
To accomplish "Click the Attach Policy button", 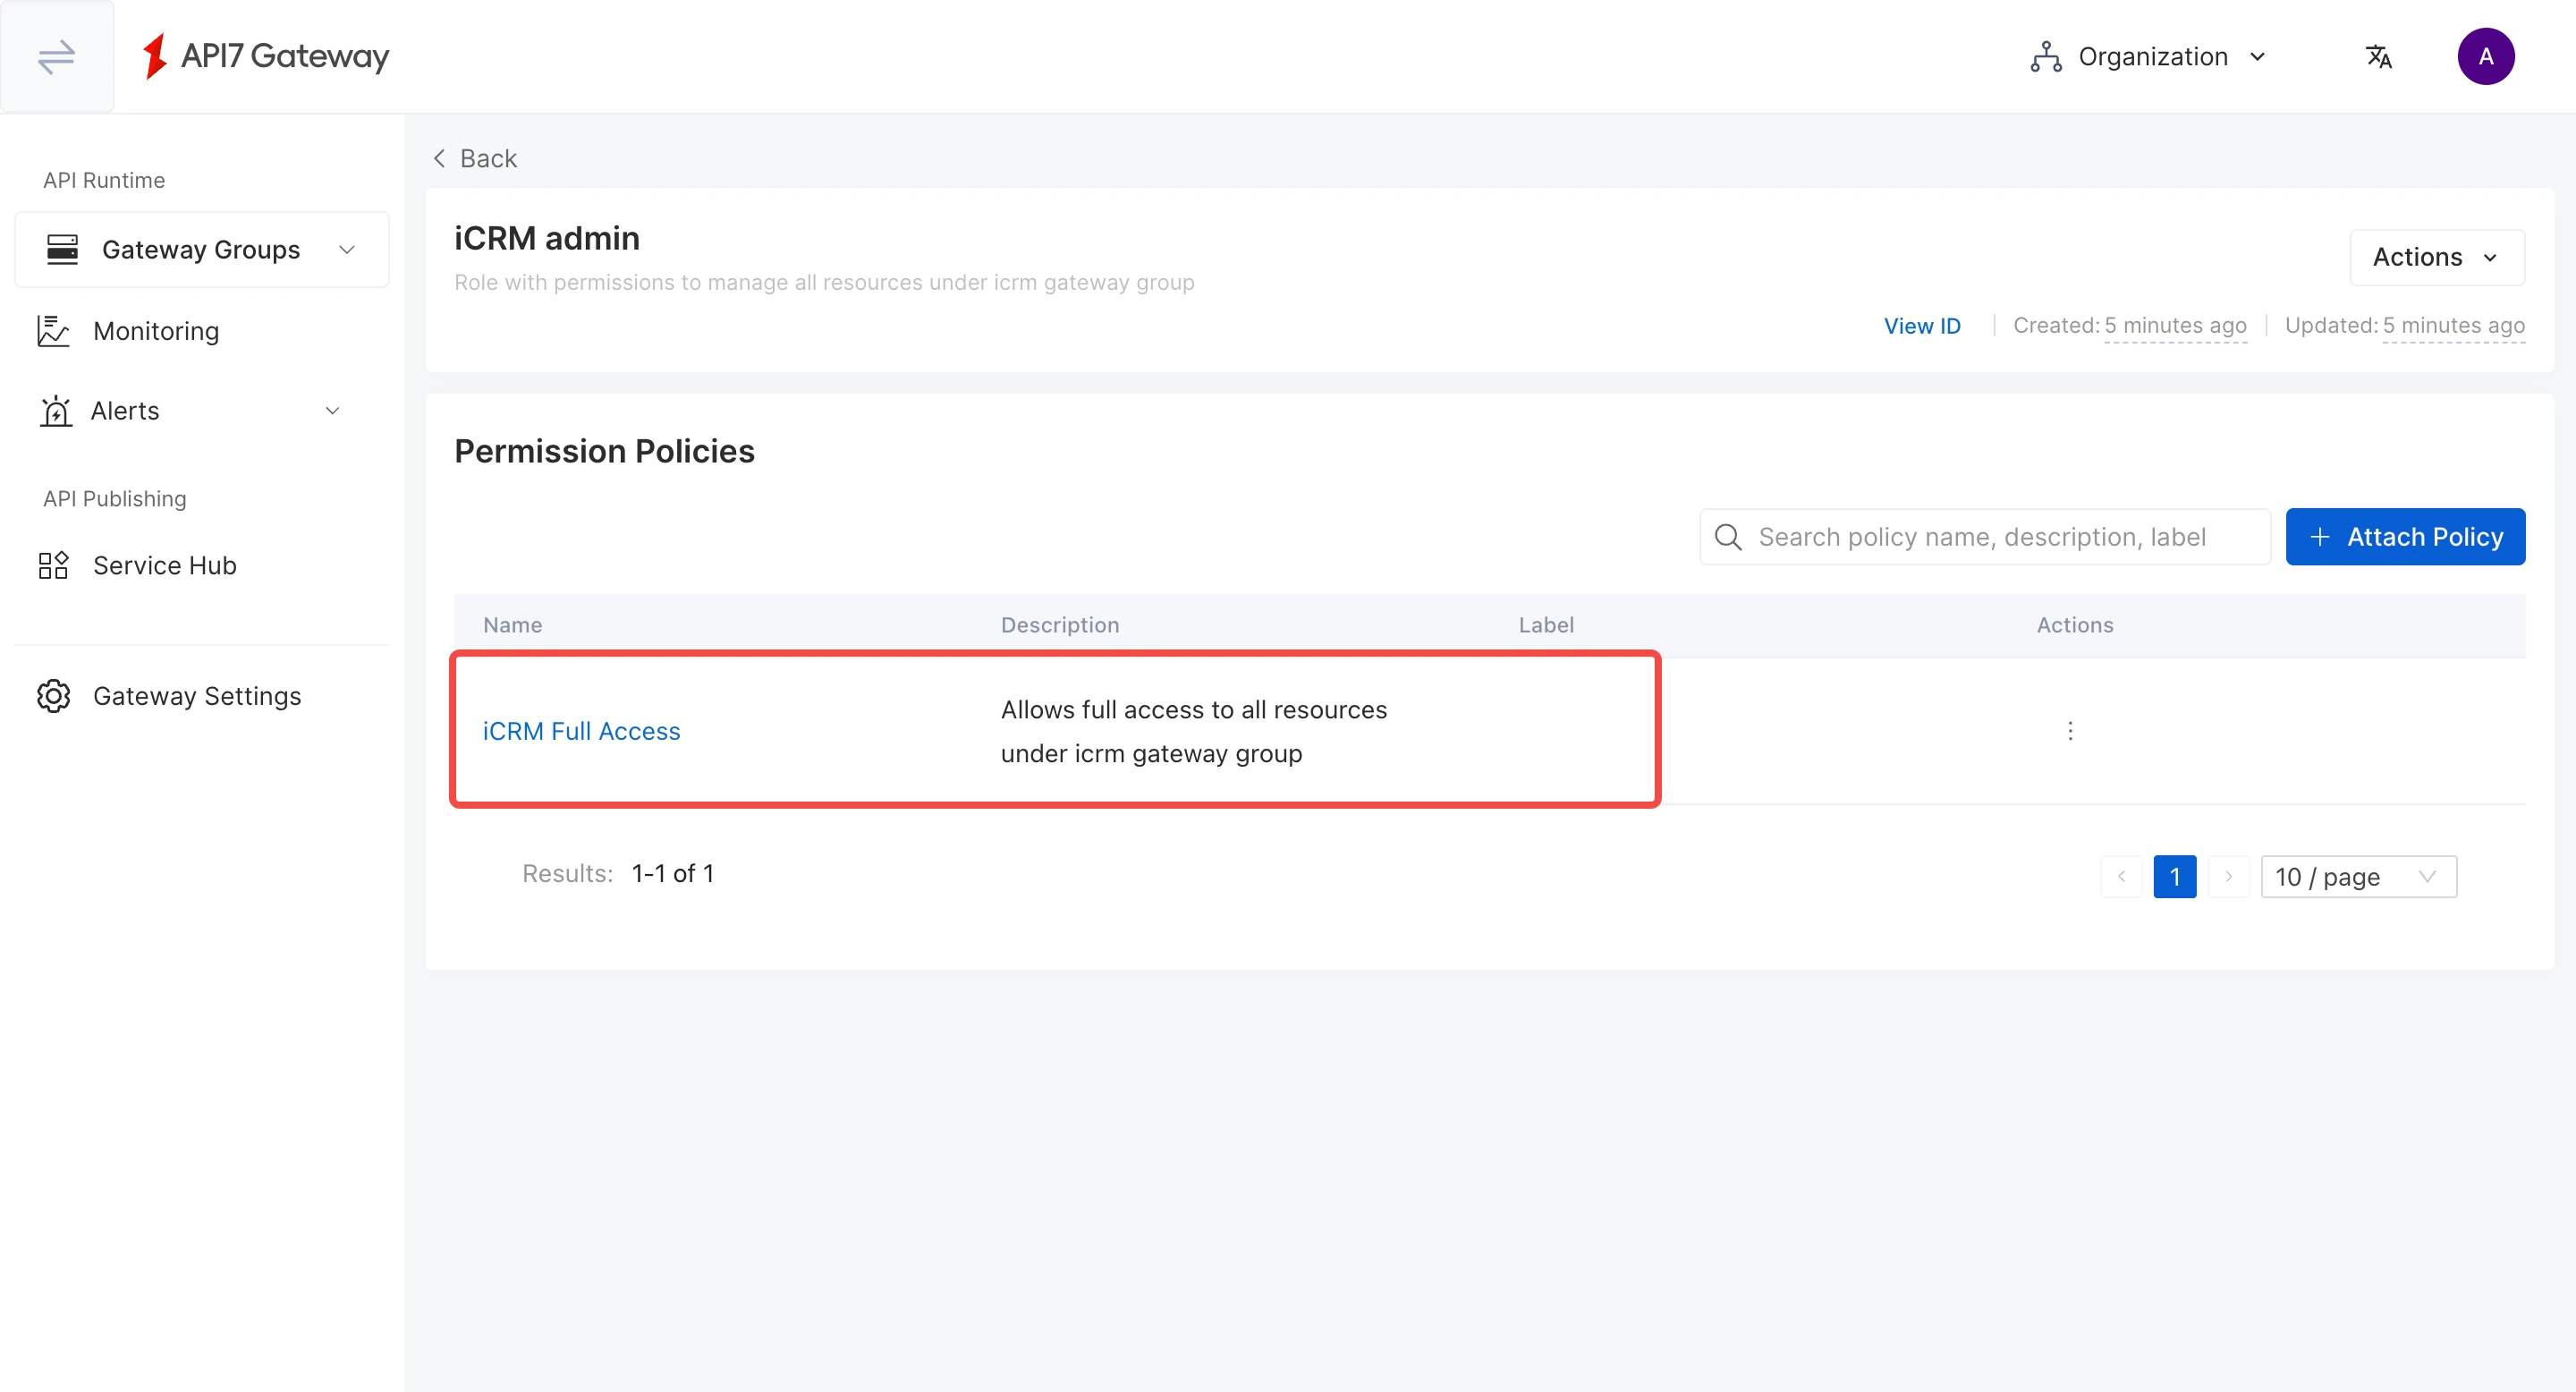I will point(2404,537).
